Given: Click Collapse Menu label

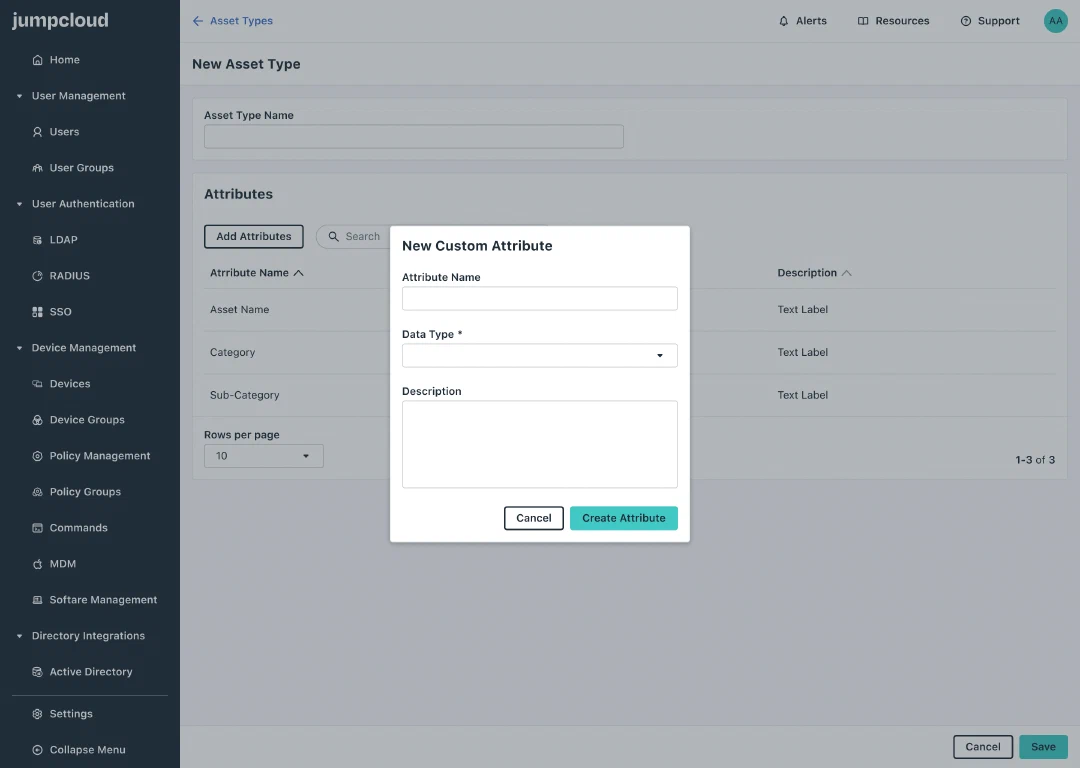Looking at the screenshot, I should click(87, 750).
